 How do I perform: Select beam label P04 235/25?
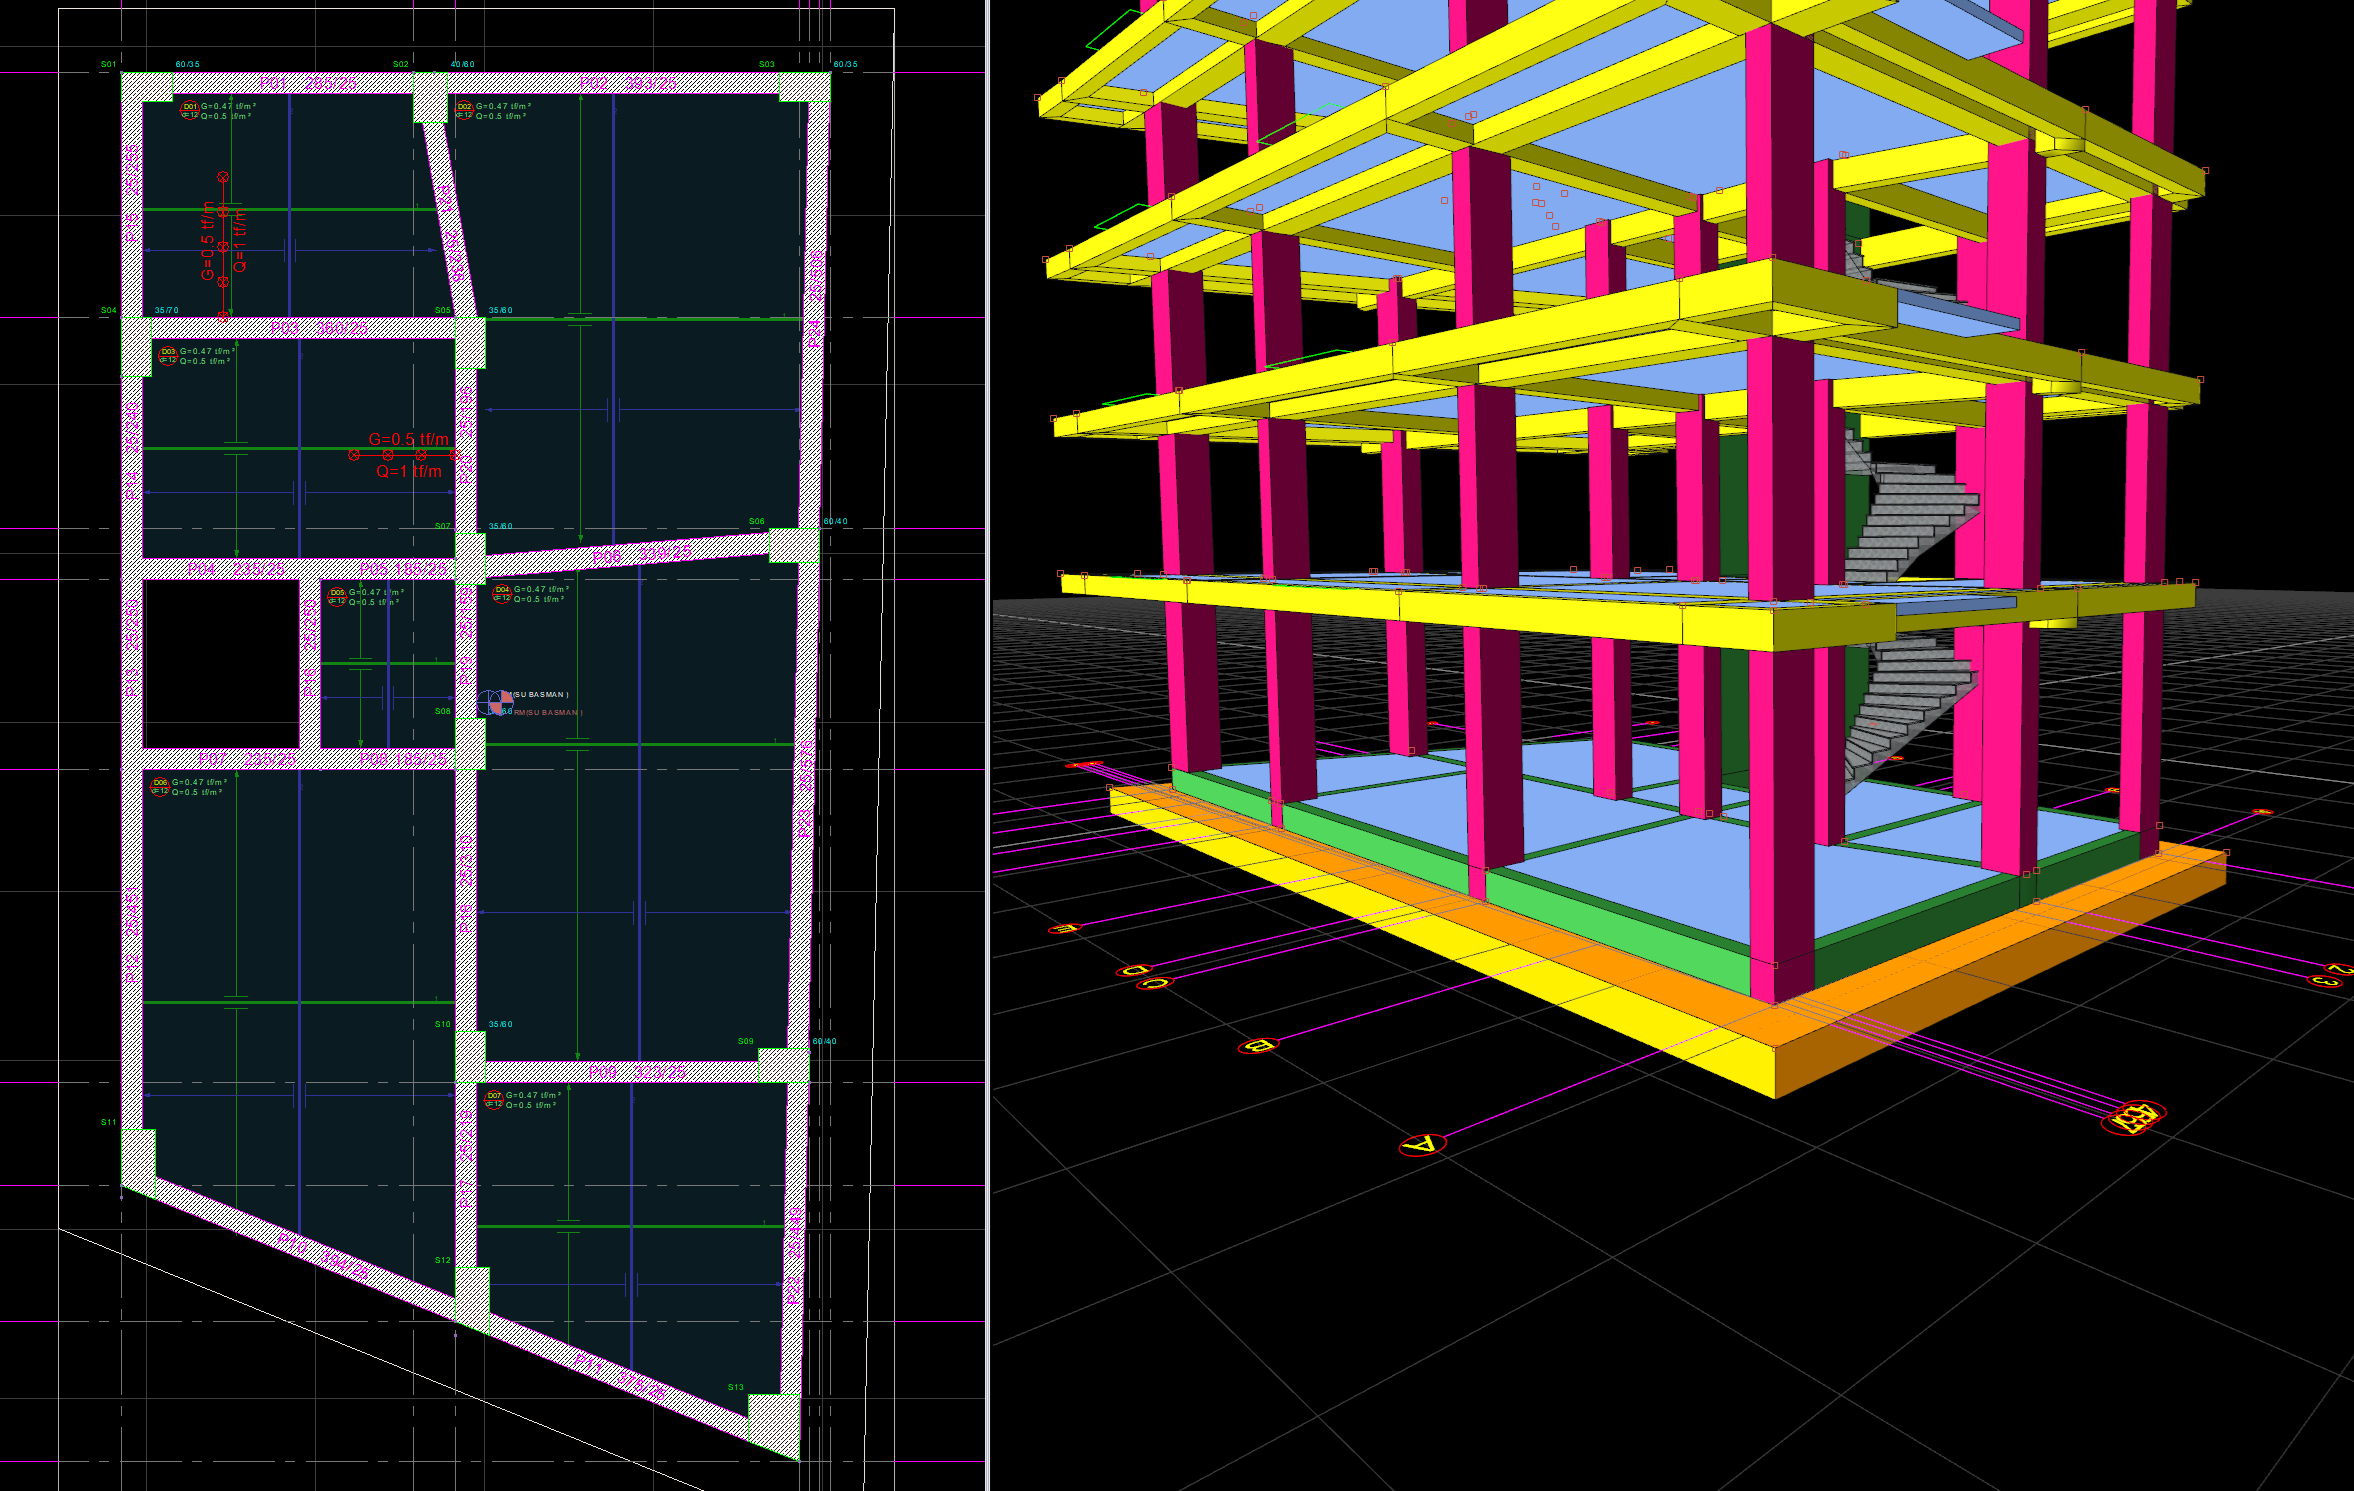coord(236,568)
